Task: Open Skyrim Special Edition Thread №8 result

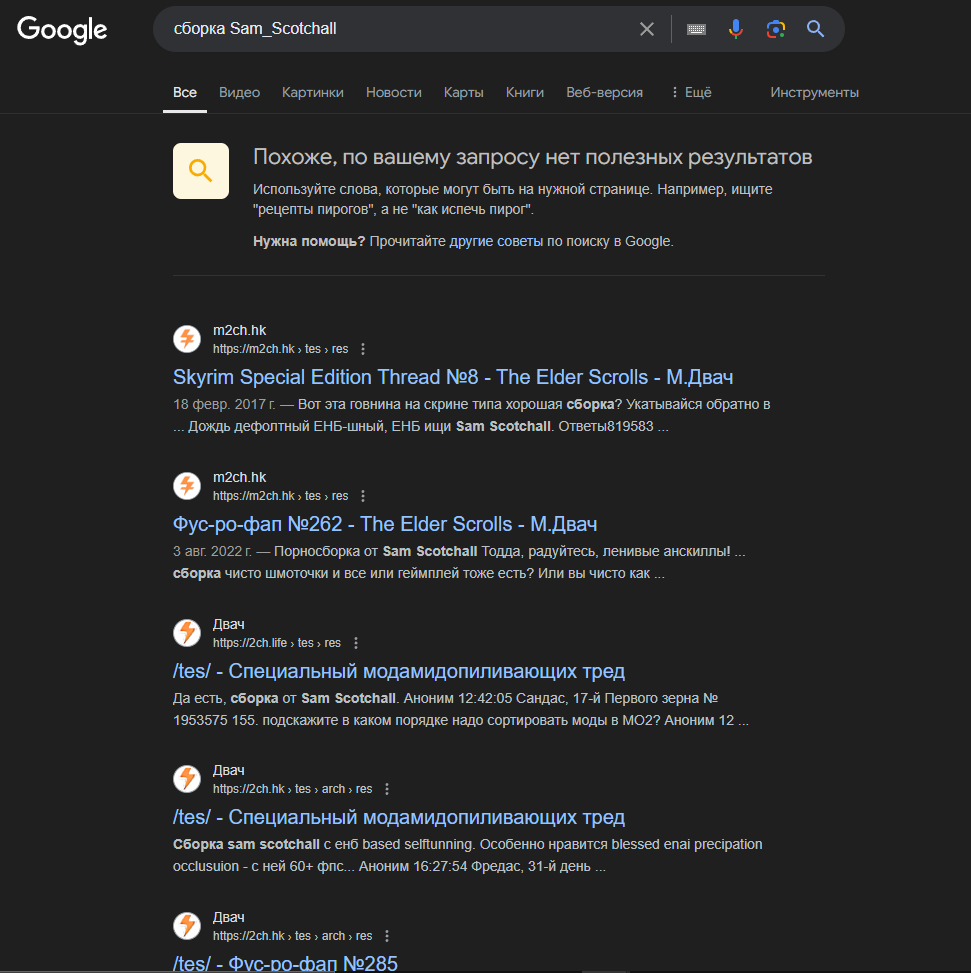Action: pos(453,377)
